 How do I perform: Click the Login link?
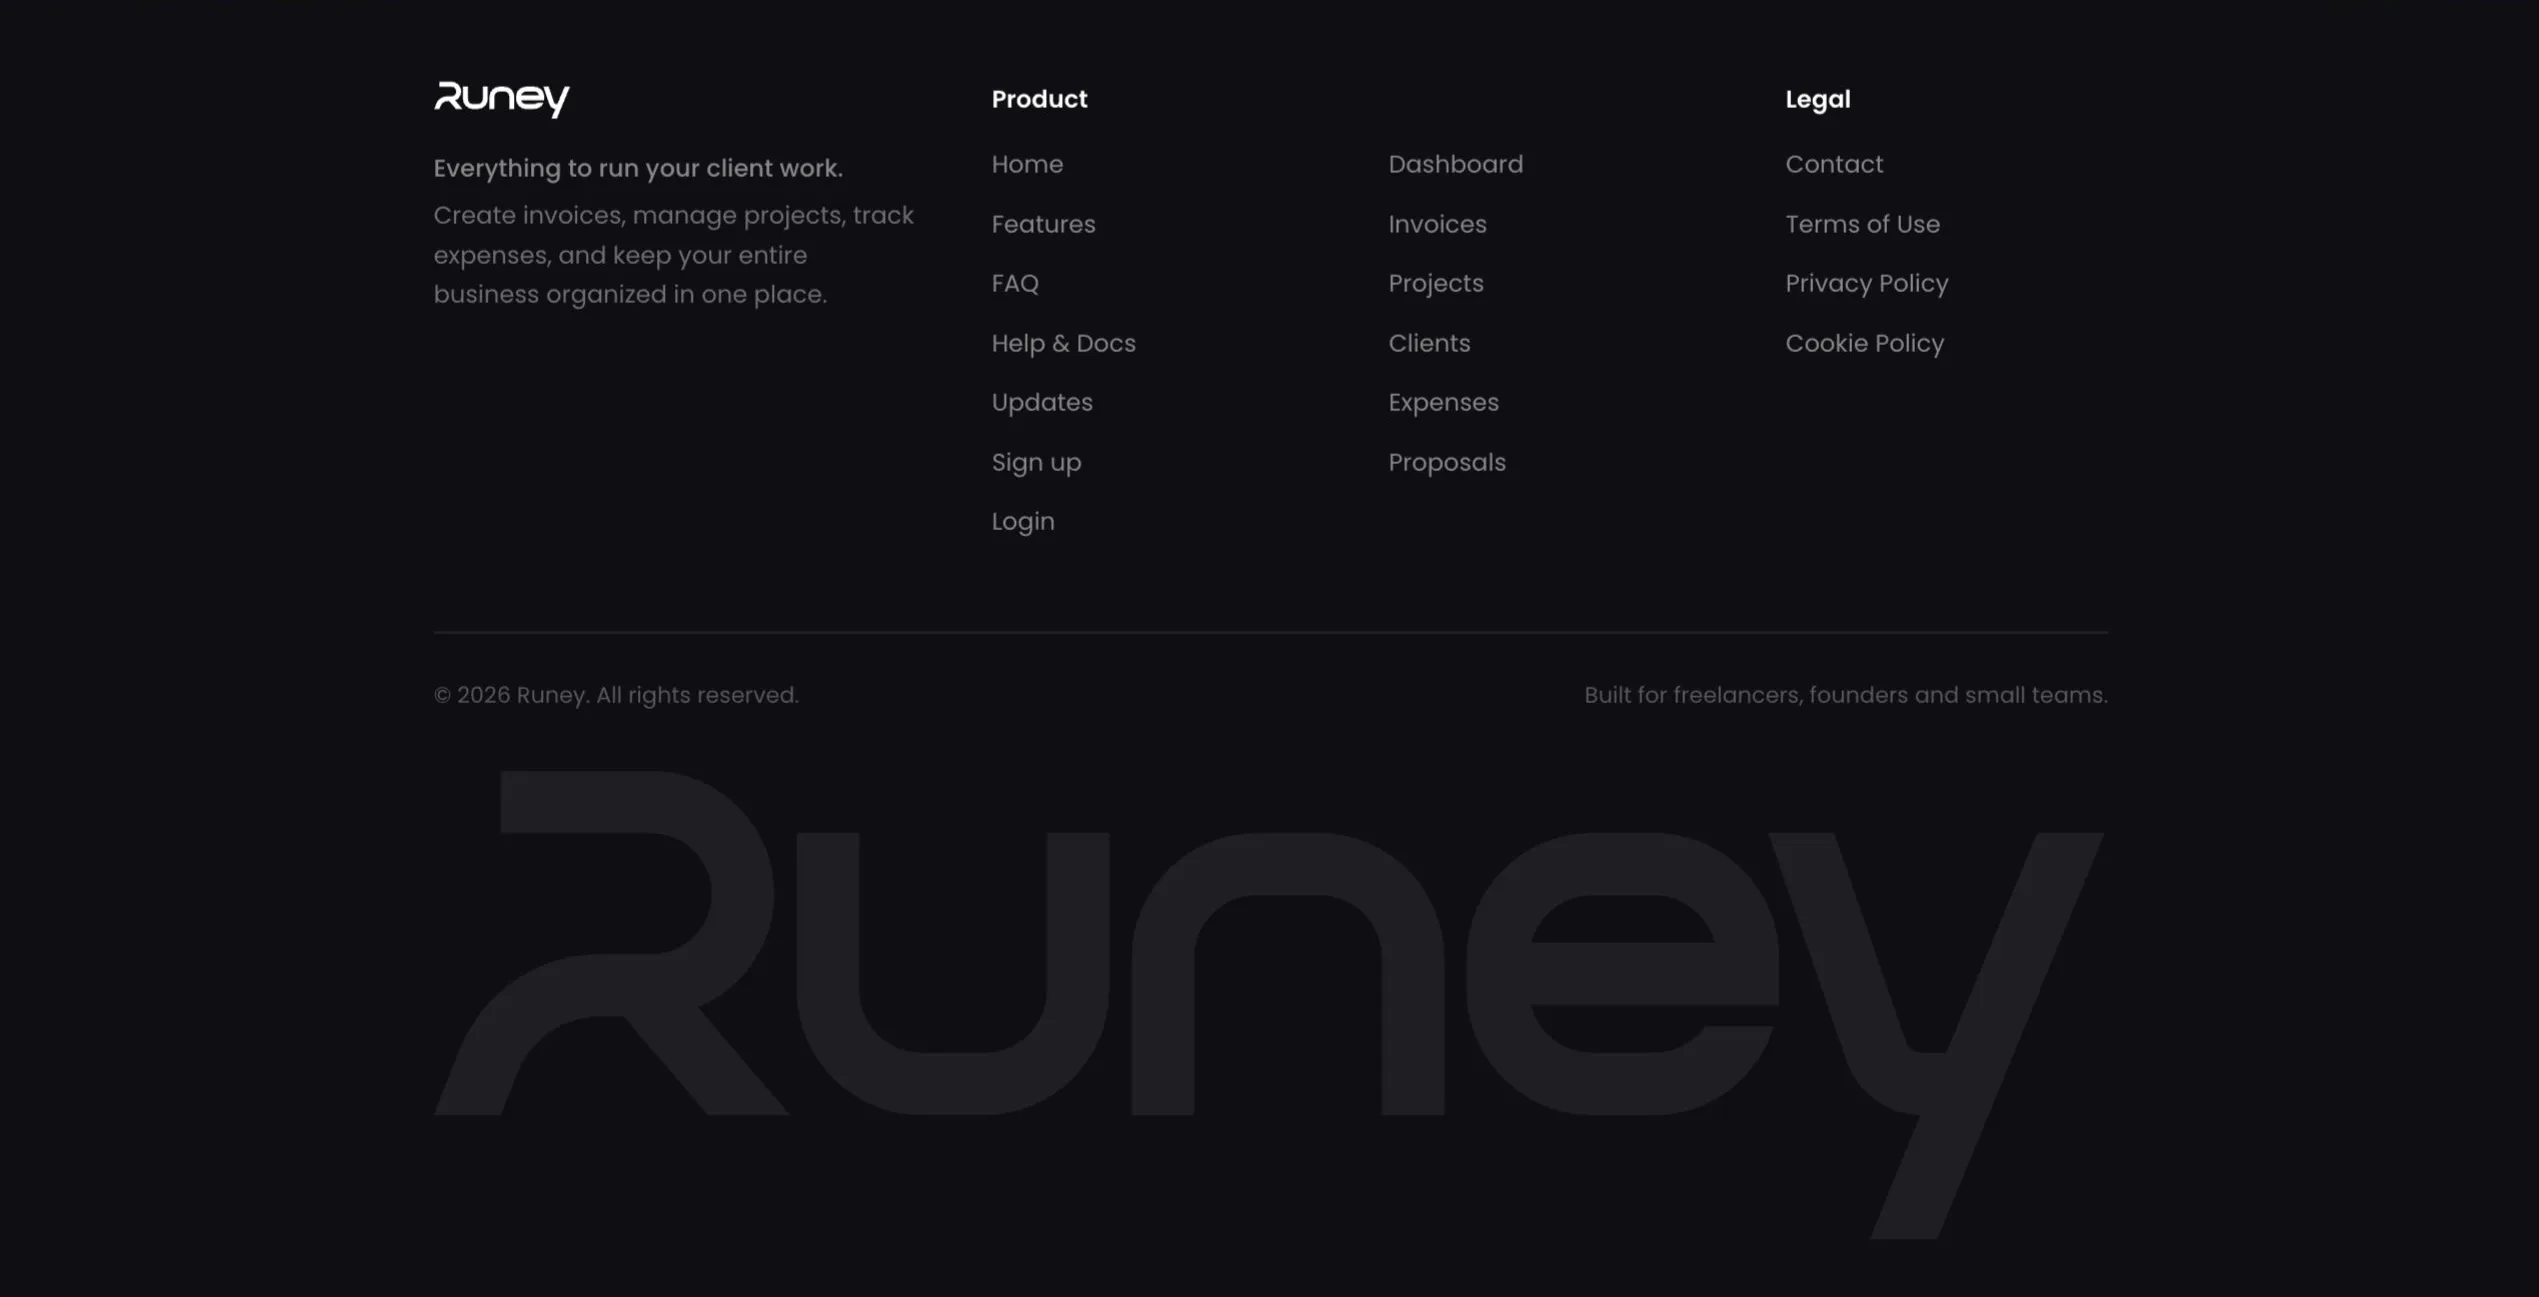point(1023,521)
